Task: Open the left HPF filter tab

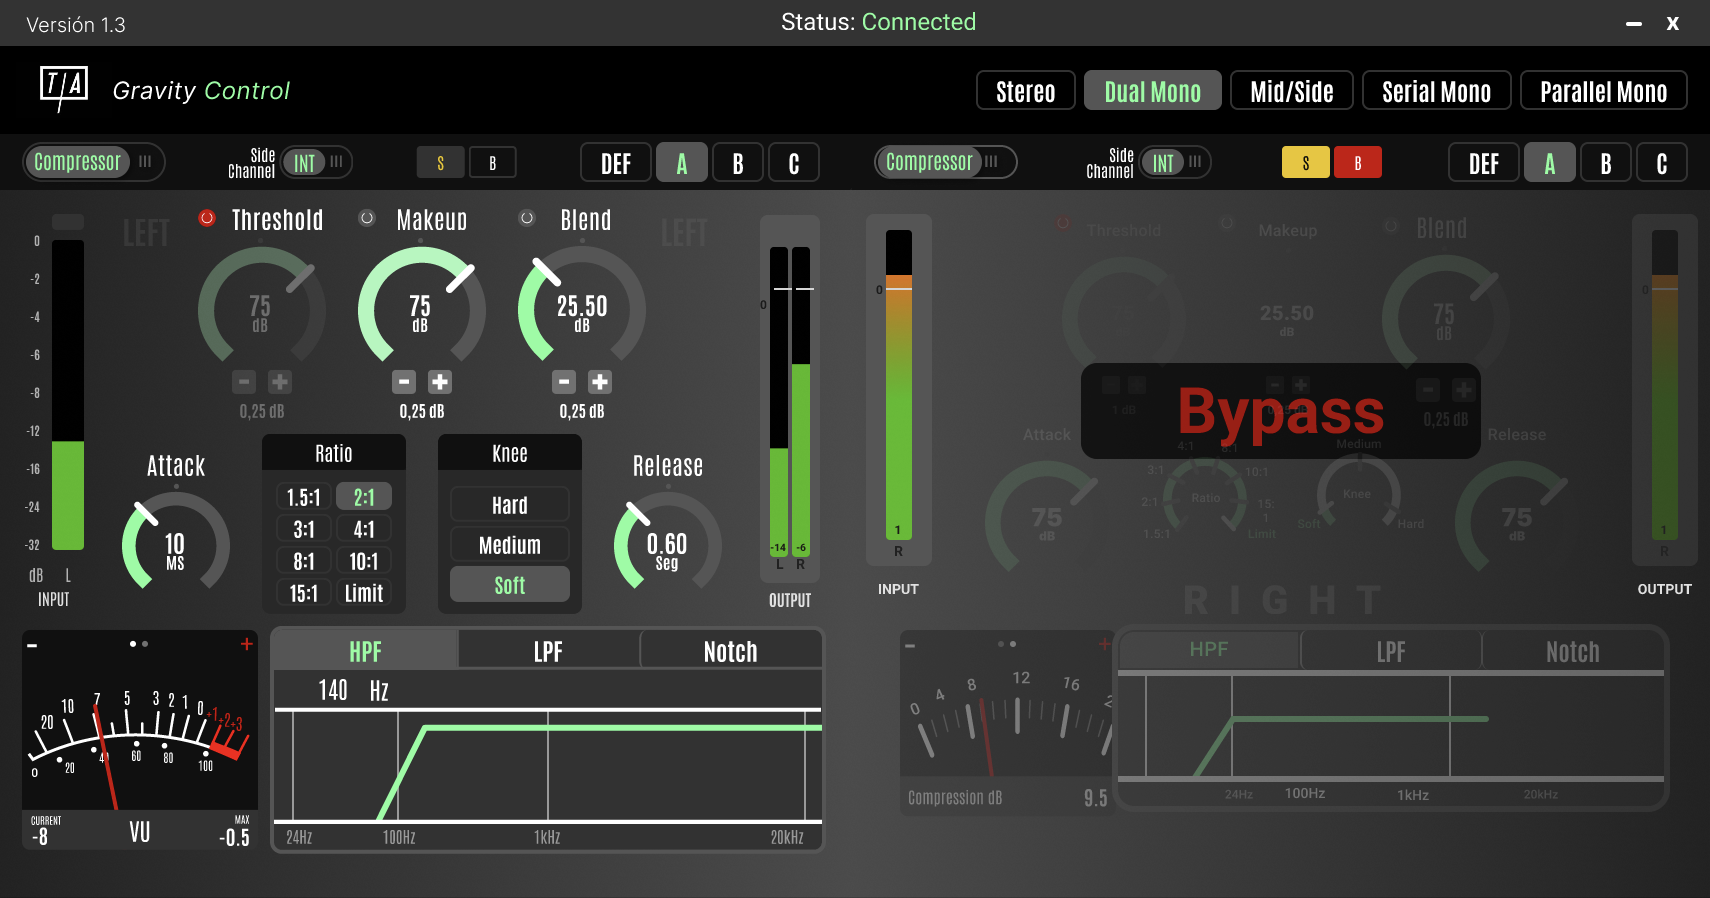Action: pyautogui.click(x=365, y=651)
